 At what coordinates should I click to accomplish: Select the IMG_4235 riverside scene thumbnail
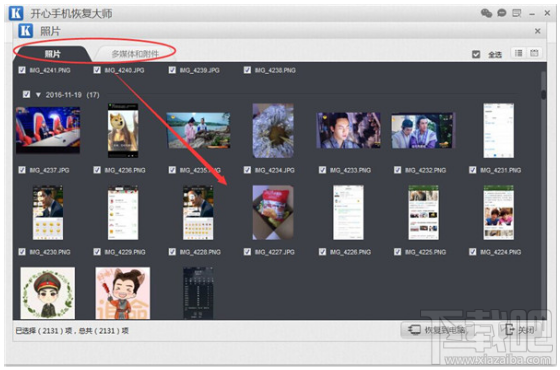(x=198, y=131)
